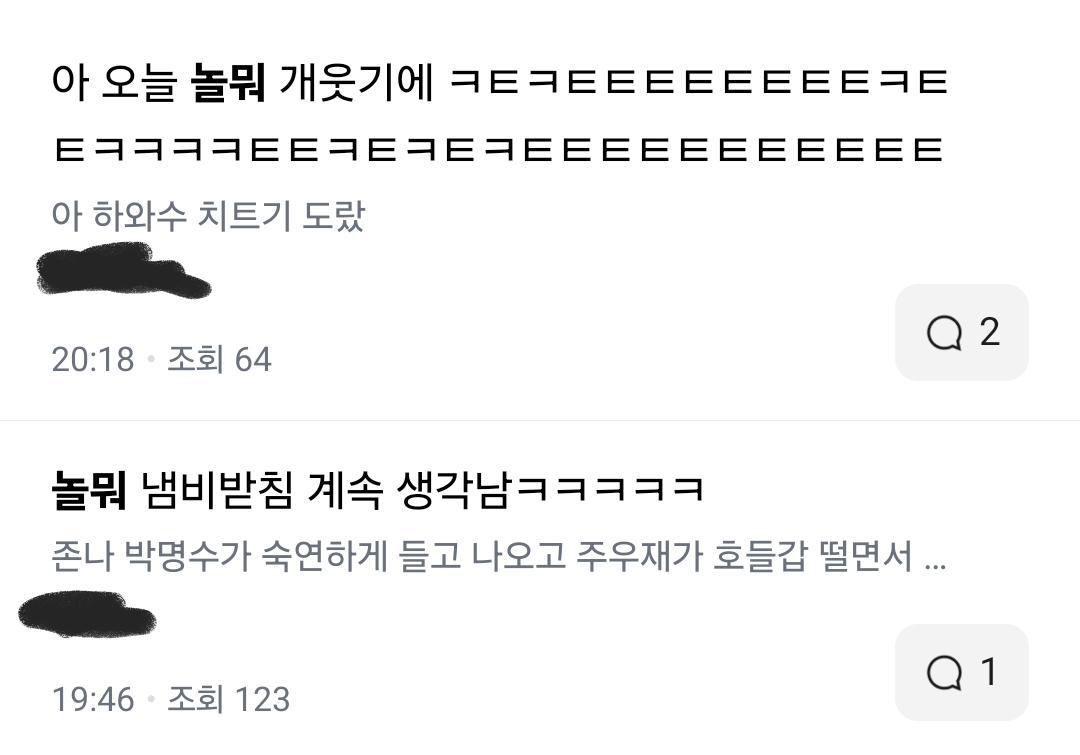The height and width of the screenshot is (755, 1080).
Task: Click the bold '놀뭐' keyword in the second title
Action: point(90,490)
